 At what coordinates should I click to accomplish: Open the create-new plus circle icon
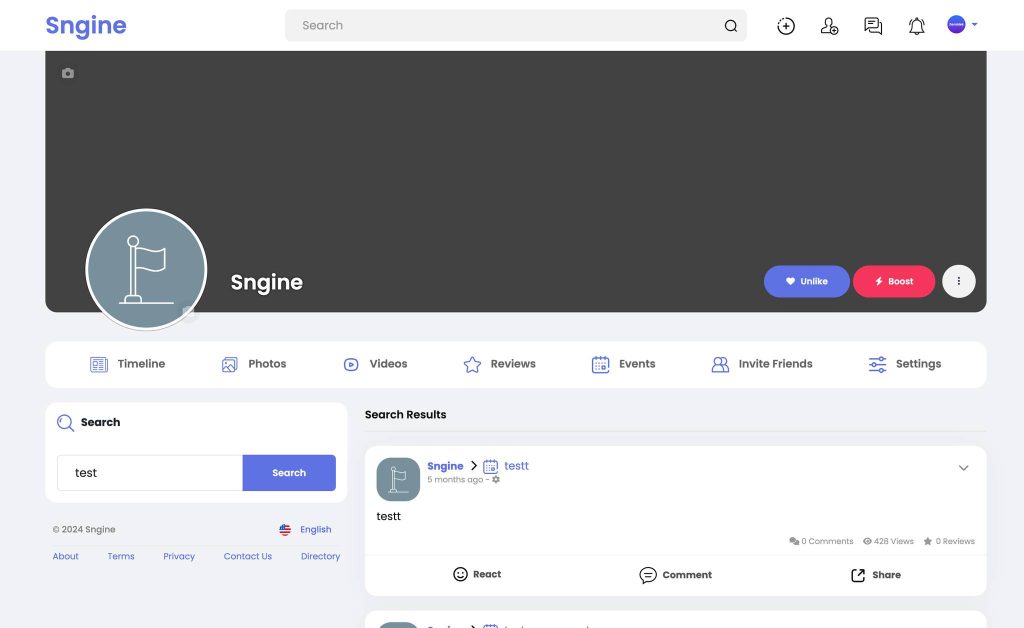[x=786, y=25]
